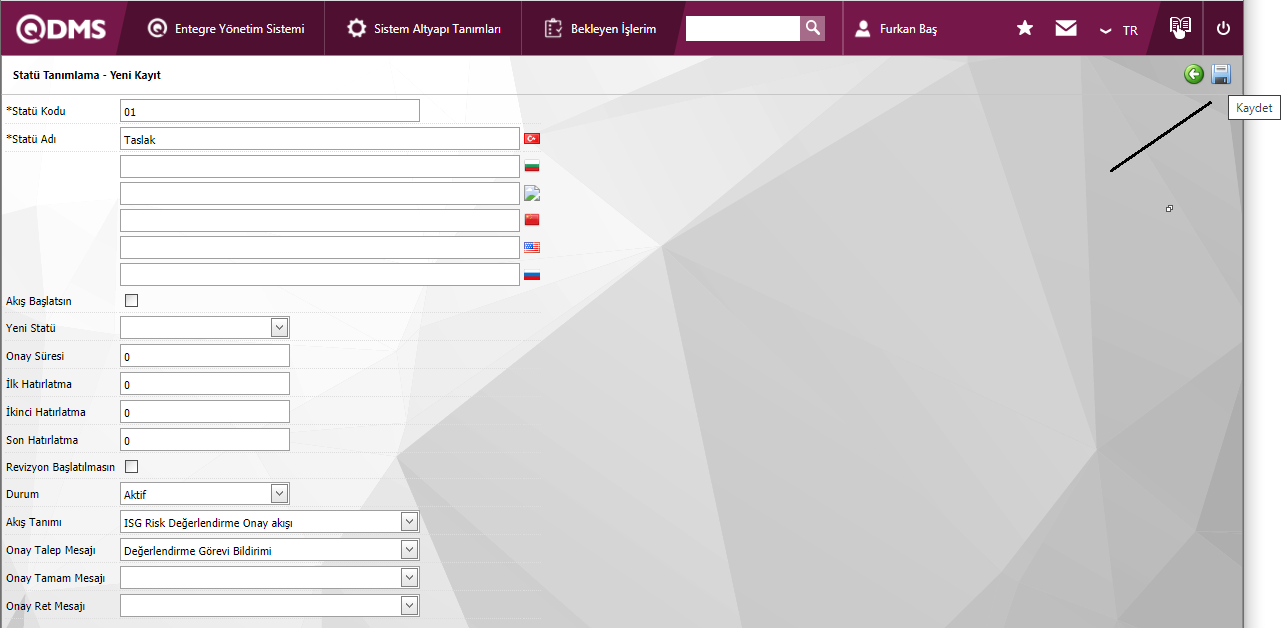
Task: Click the broken image language icon
Action: click(532, 193)
